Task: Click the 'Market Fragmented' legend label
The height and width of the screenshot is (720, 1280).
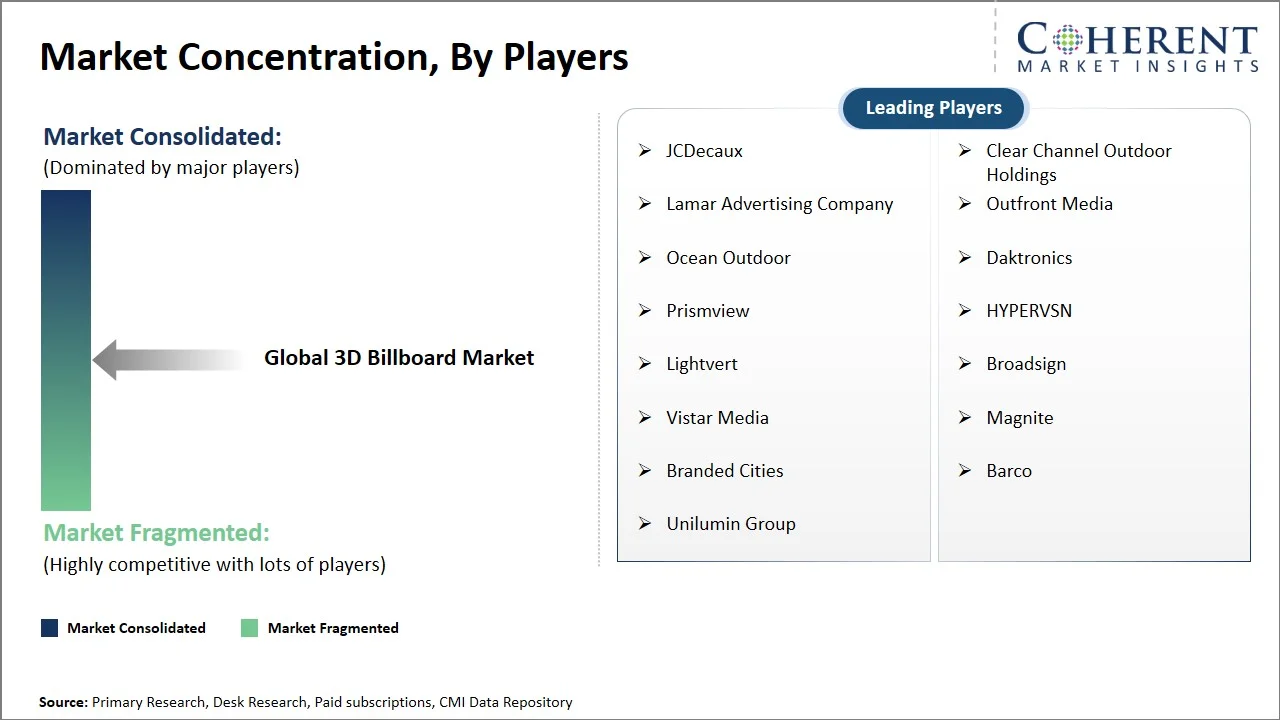Action: point(333,628)
